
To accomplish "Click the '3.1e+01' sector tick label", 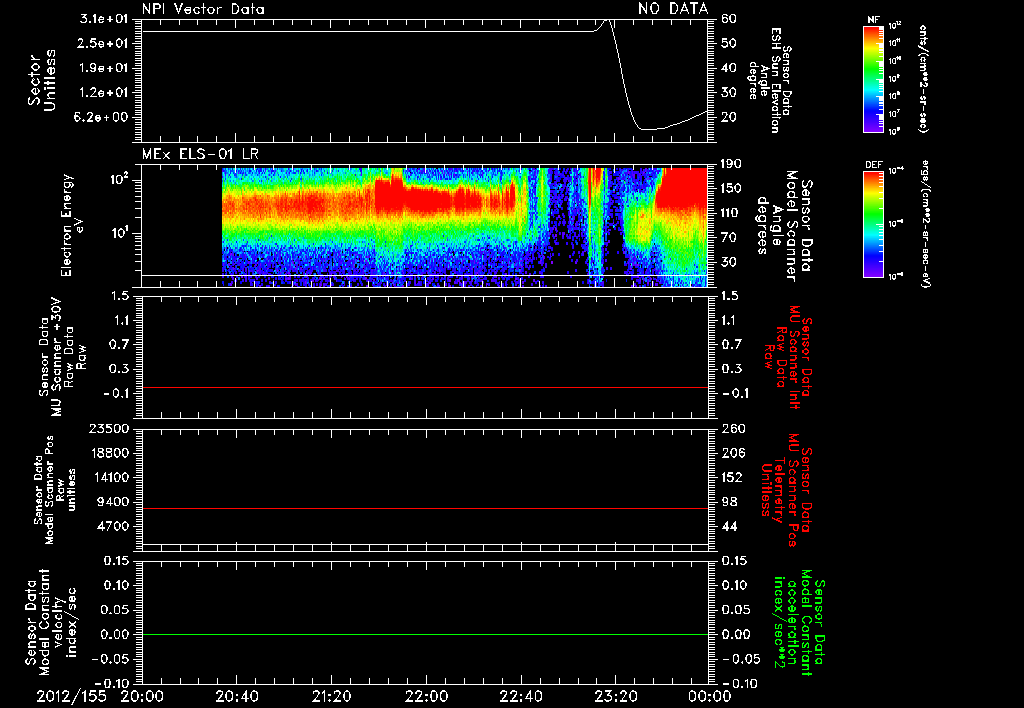I will tap(103, 18).
